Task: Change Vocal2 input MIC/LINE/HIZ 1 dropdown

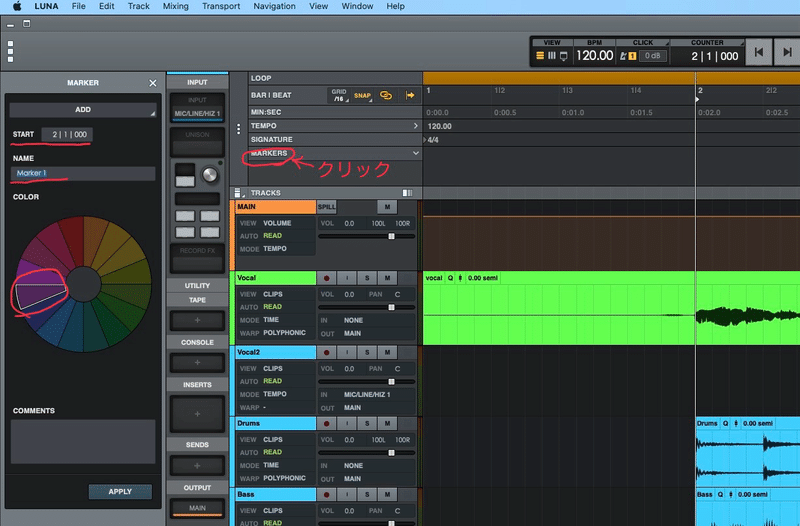Action: [367, 394]
